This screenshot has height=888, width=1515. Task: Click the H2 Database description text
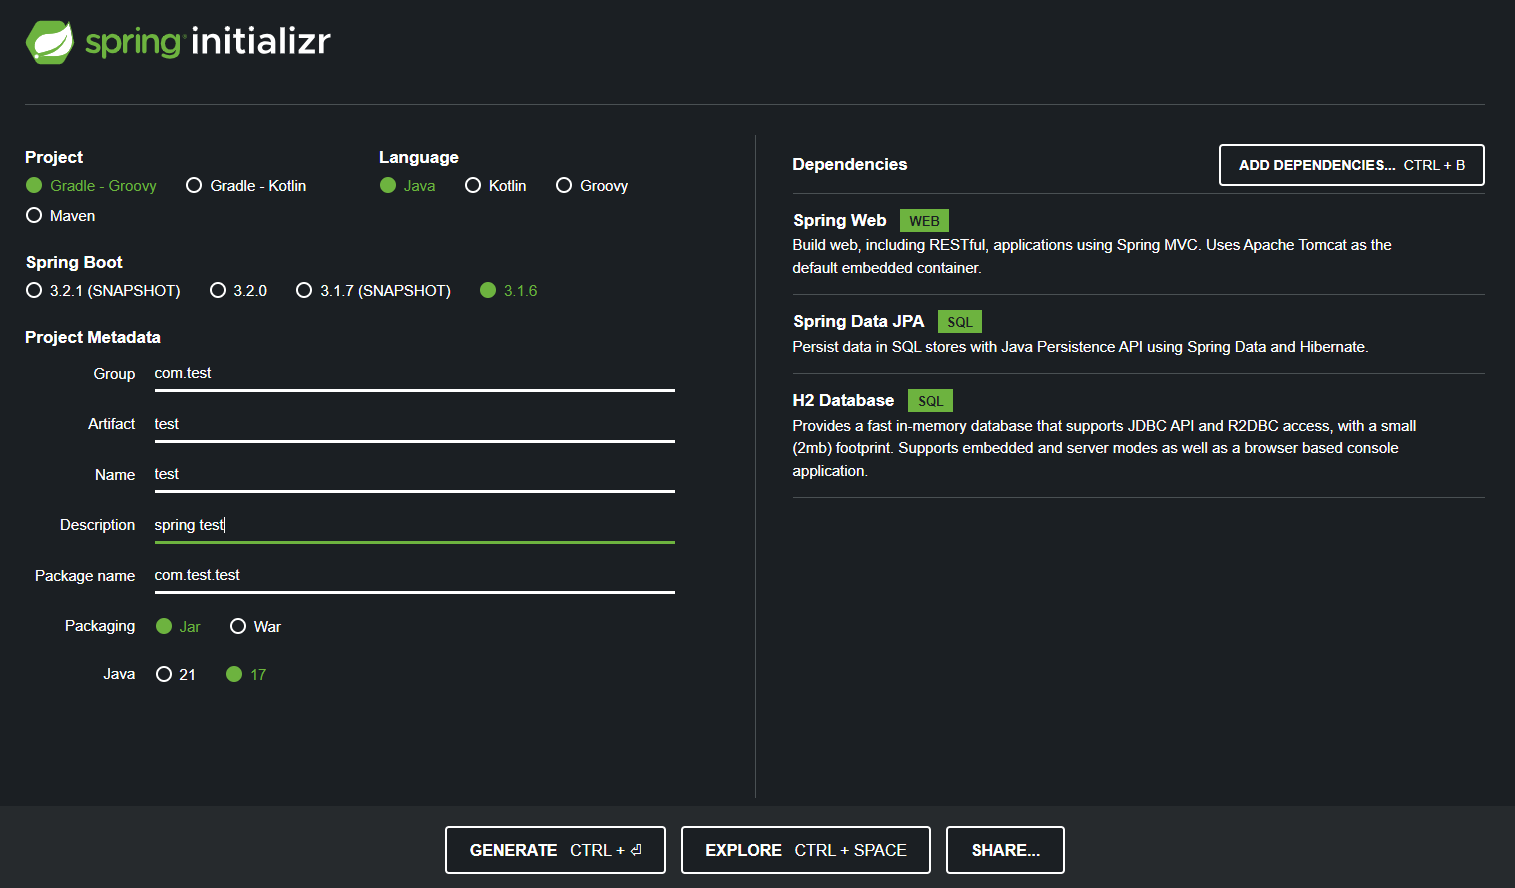(1104, 449)
